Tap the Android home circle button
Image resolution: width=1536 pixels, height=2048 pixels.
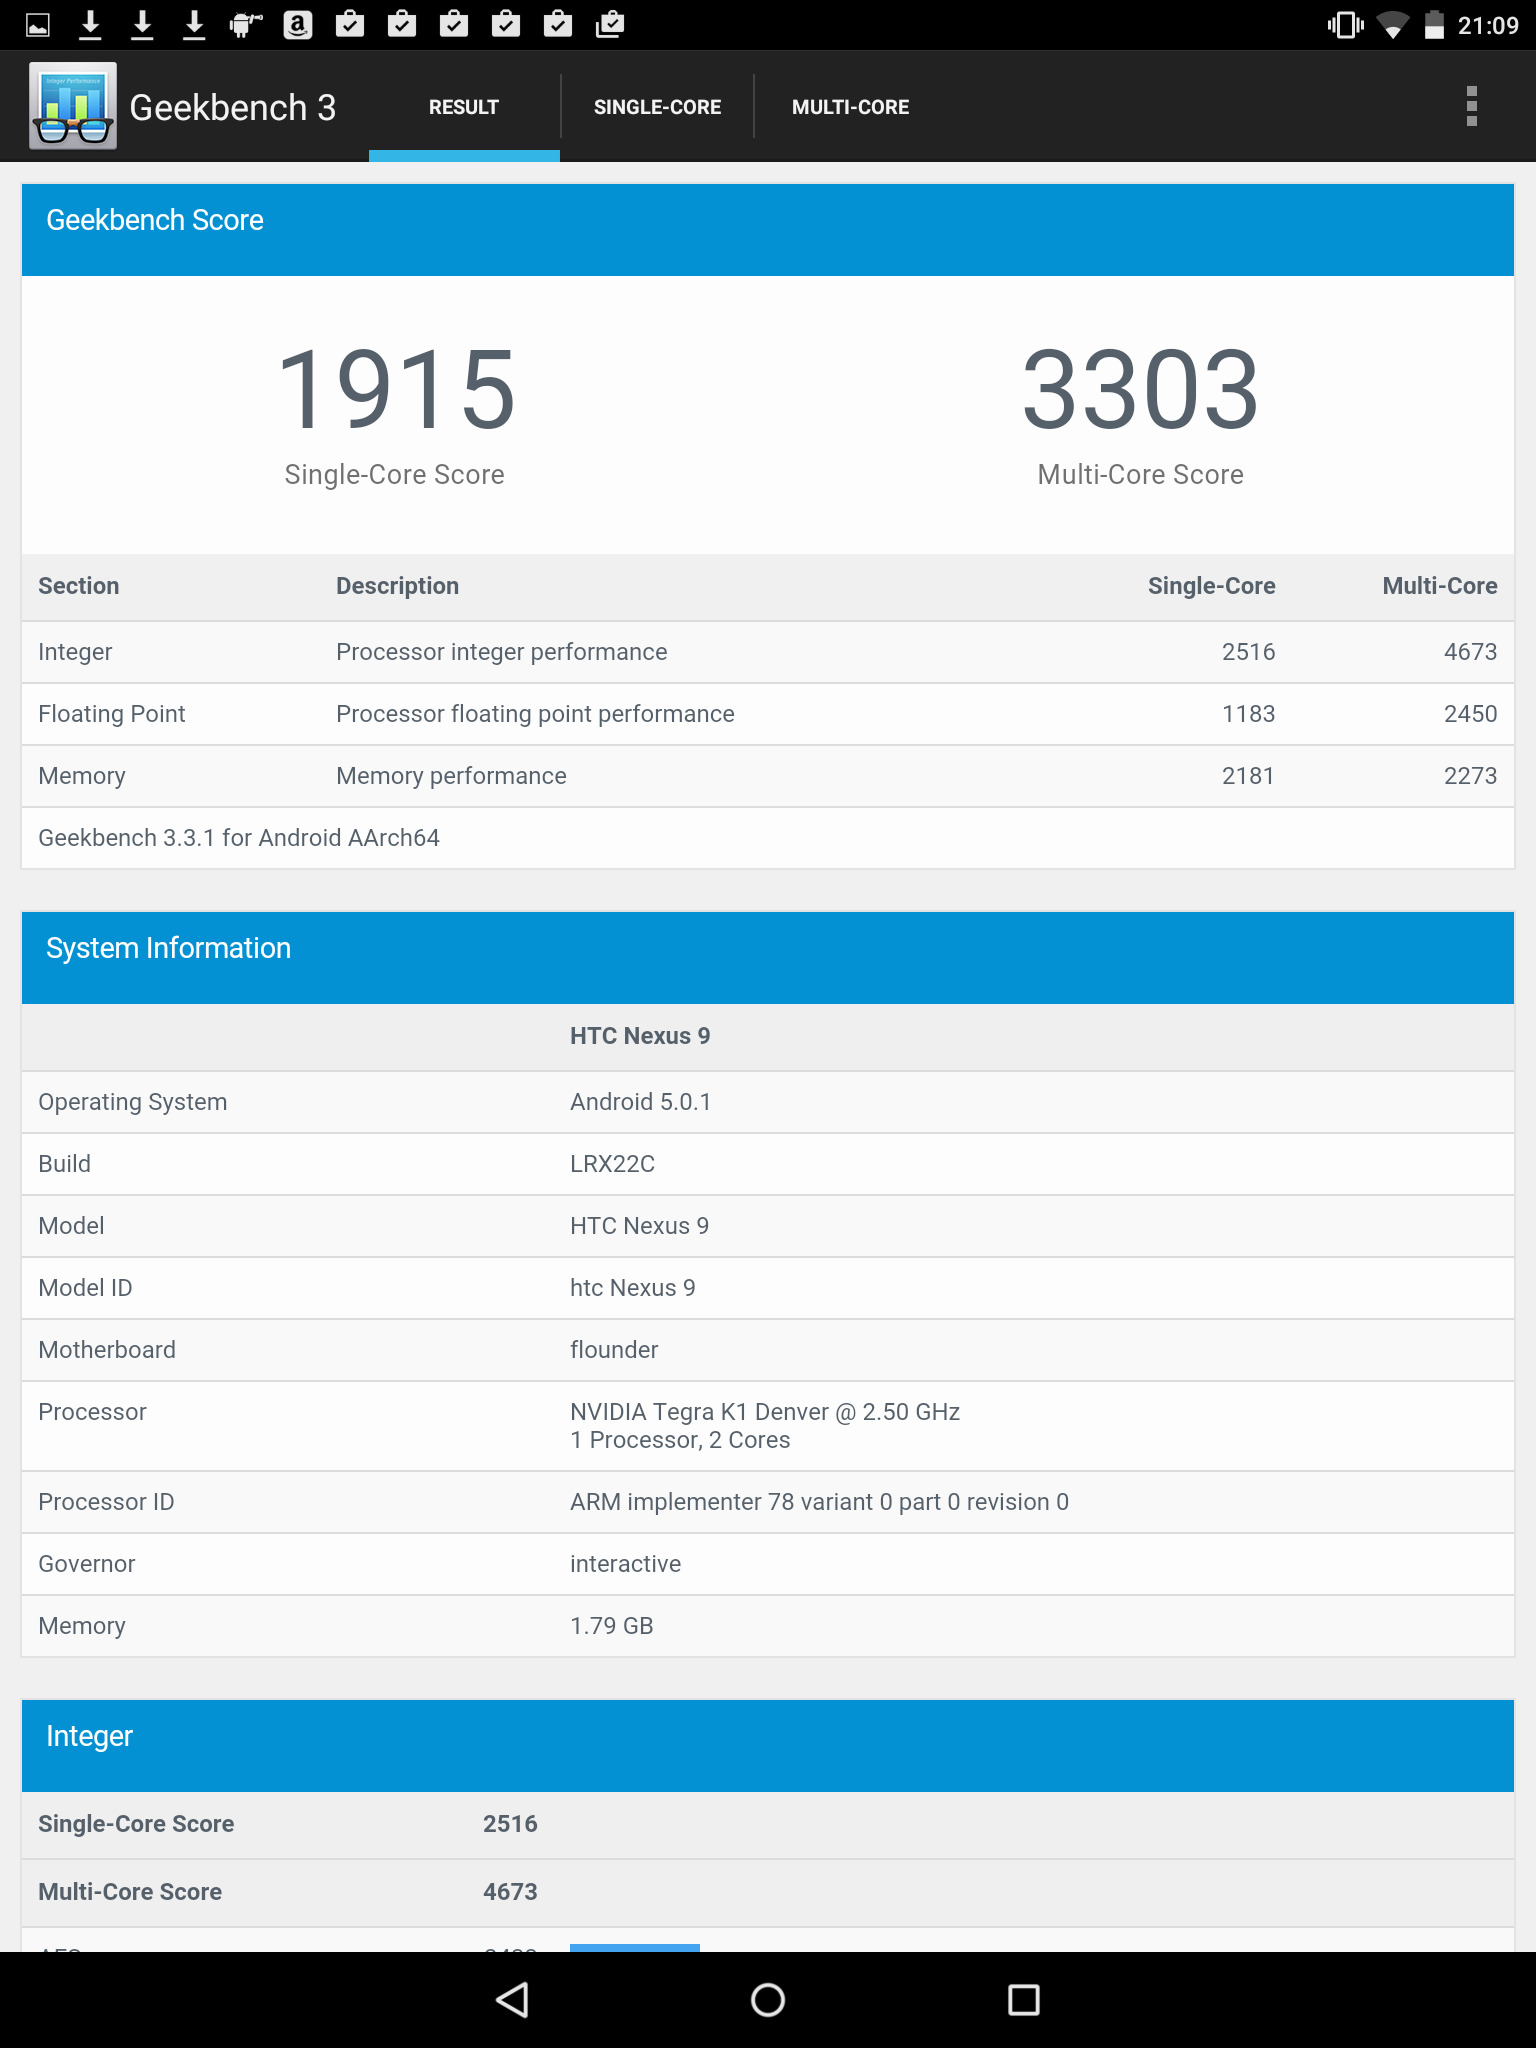point(768,2000)
